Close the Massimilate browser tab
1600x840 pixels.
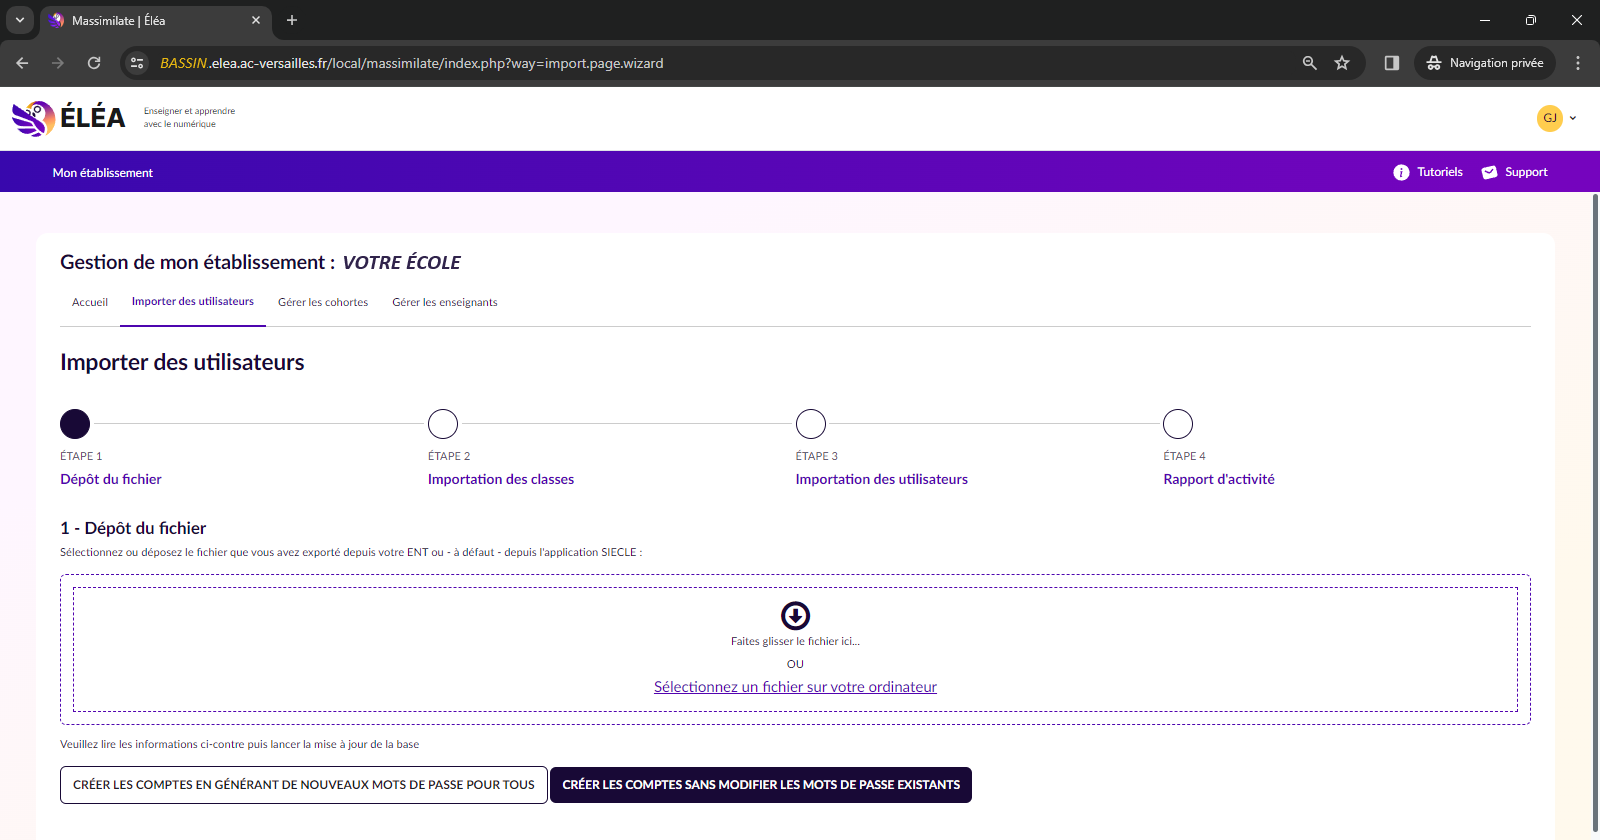pos(256,20)
